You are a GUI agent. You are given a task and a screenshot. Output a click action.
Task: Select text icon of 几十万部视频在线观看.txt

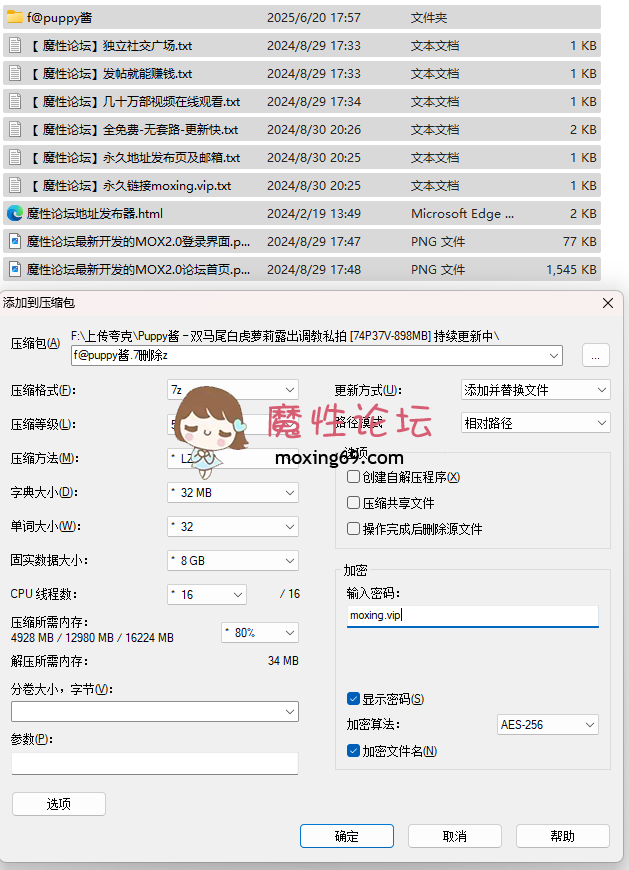(15, 102)
